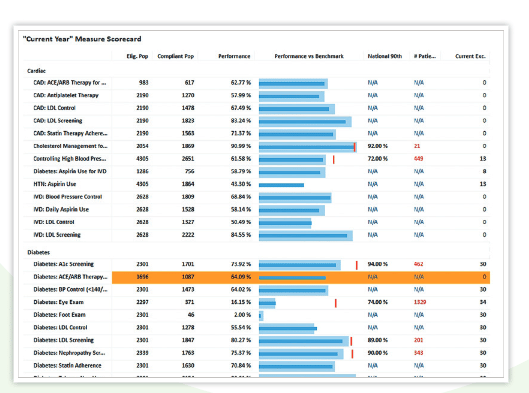Select the Performance vs Benchmark column header
The image size is (529, 393).
coord(309,56)
